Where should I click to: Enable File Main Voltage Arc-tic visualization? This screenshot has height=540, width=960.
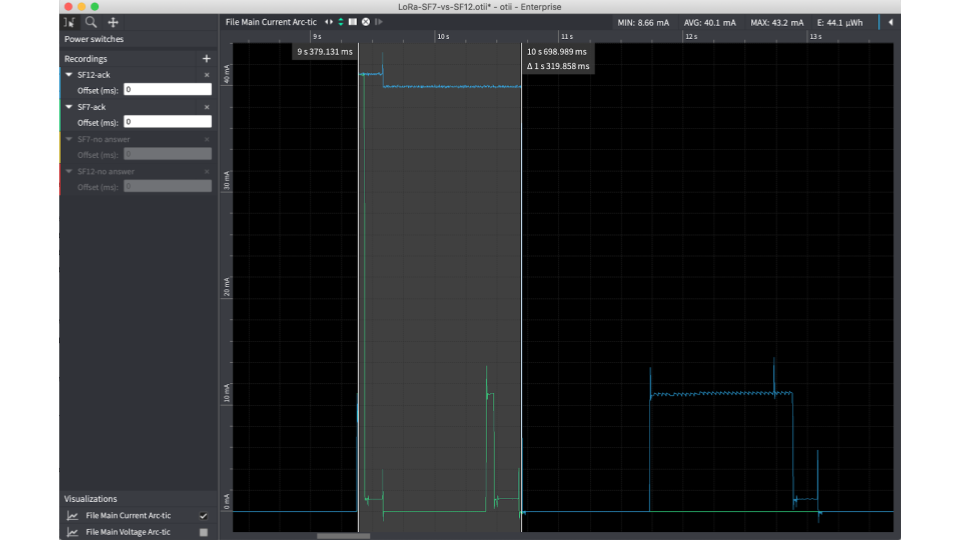point(203,532)
